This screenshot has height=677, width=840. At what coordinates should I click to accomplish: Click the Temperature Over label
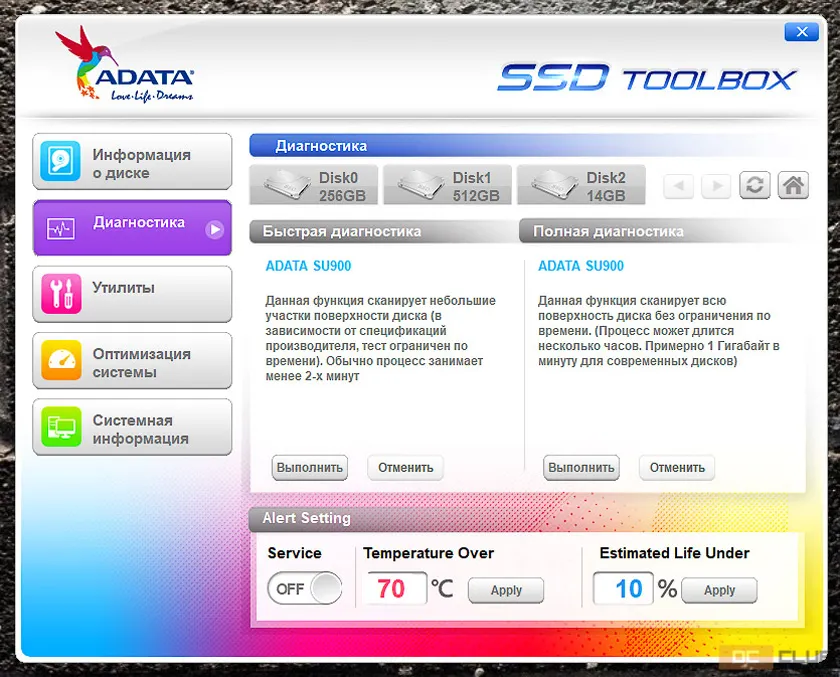point(429,553)
